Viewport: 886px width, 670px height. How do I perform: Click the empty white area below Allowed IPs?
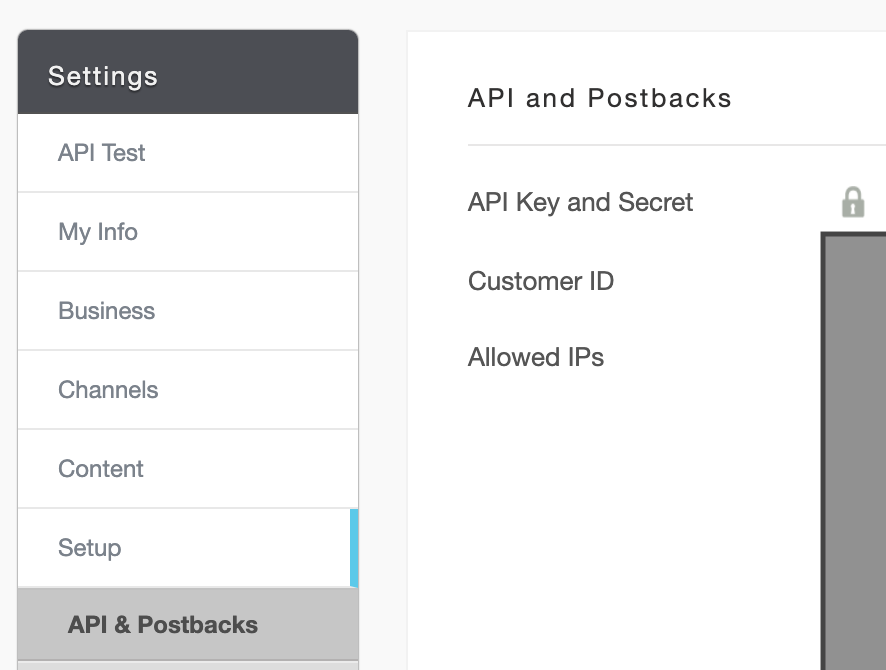600,500
